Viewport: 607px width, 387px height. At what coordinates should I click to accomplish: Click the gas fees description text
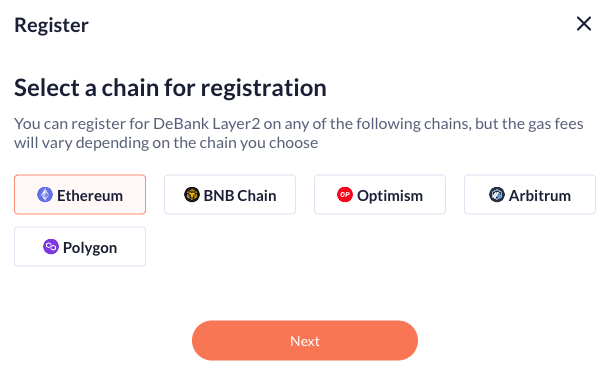coord(299,133)
